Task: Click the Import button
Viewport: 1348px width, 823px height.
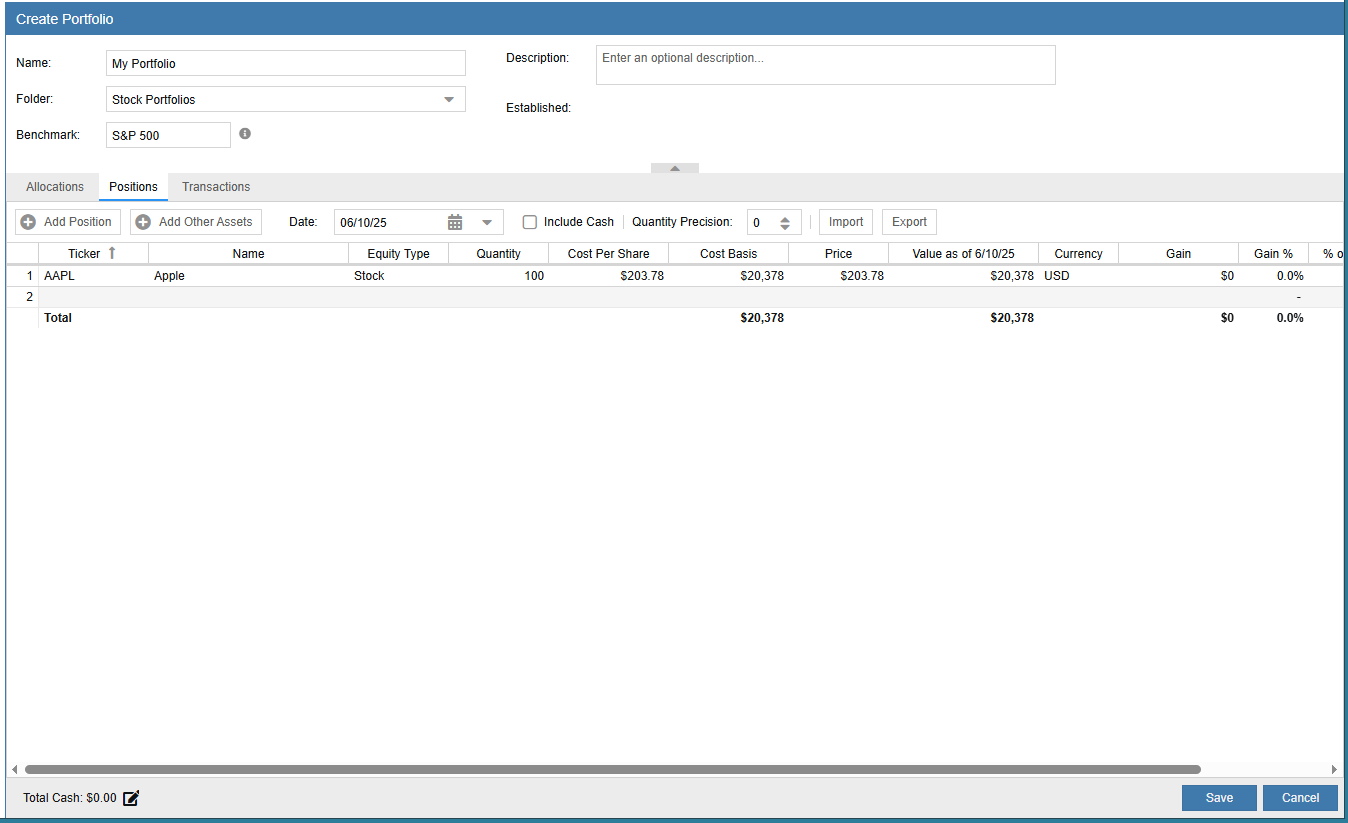Action: (x=846, y=222)
